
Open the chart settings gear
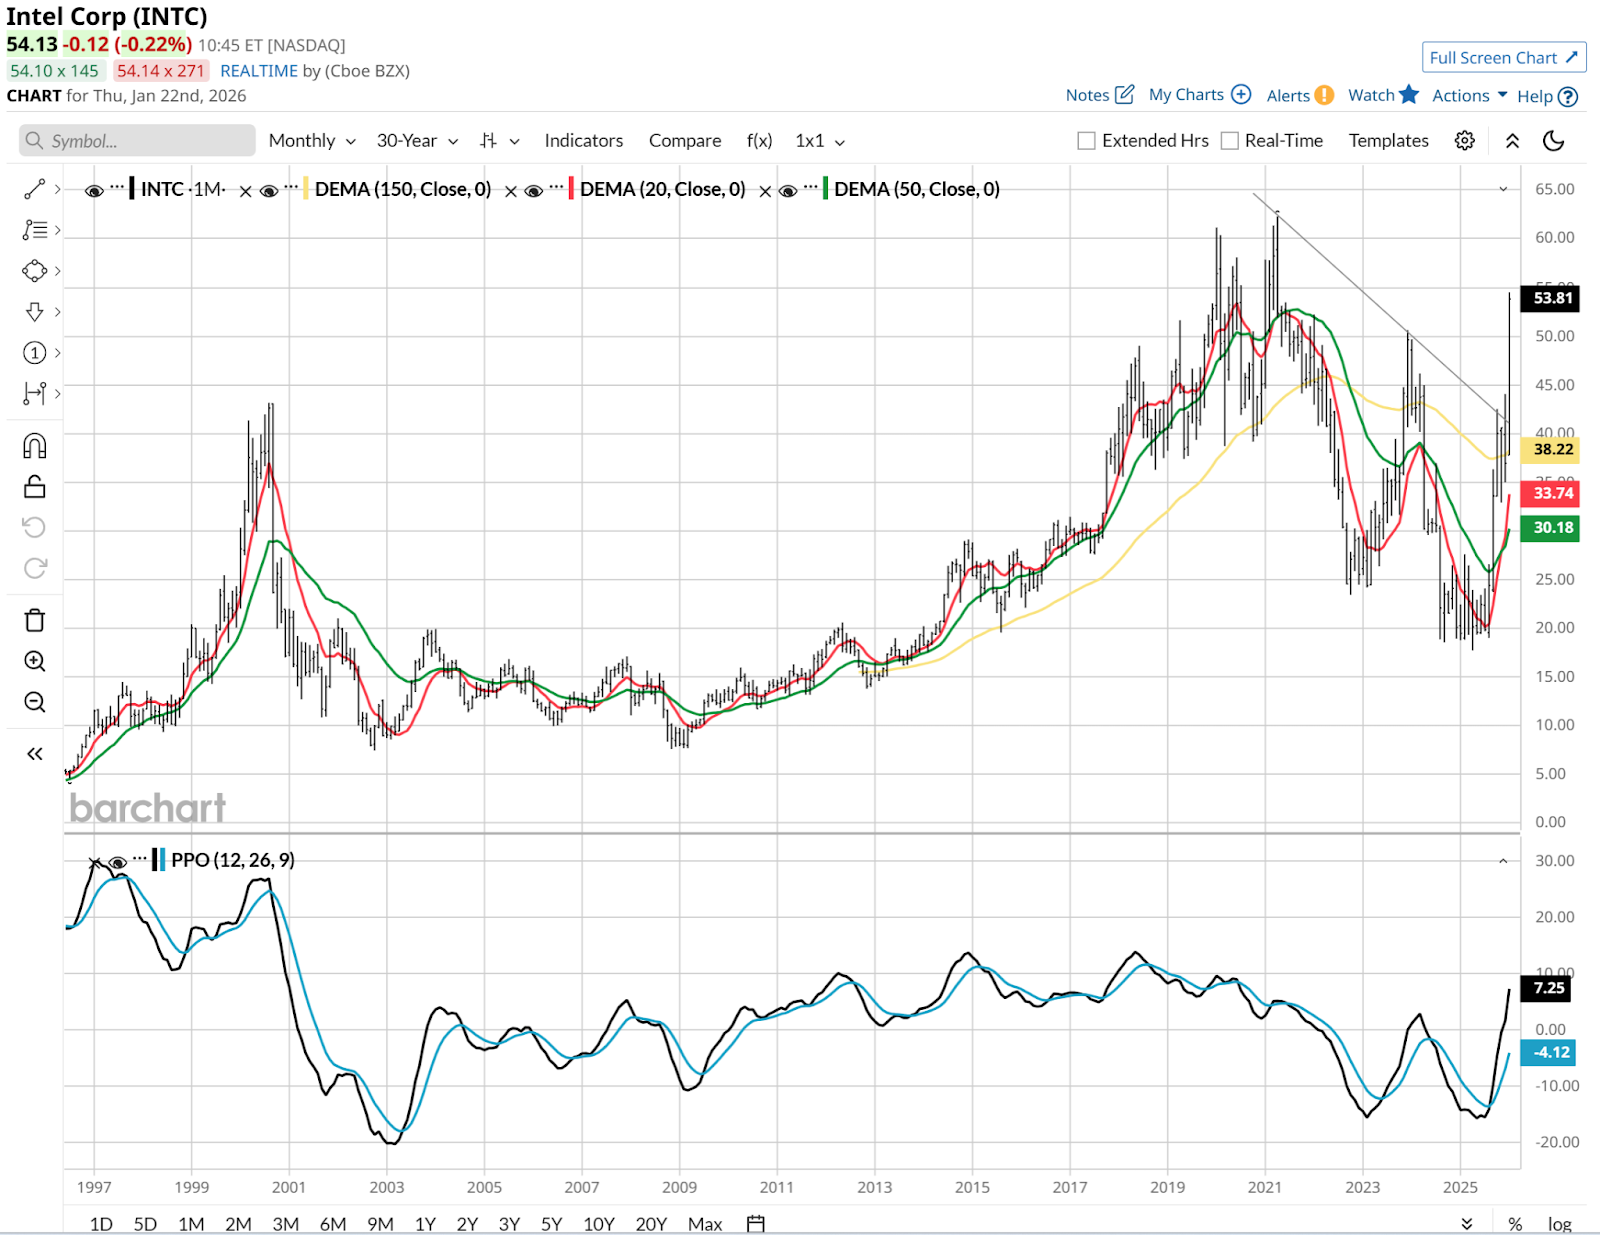pos(1464,141)
